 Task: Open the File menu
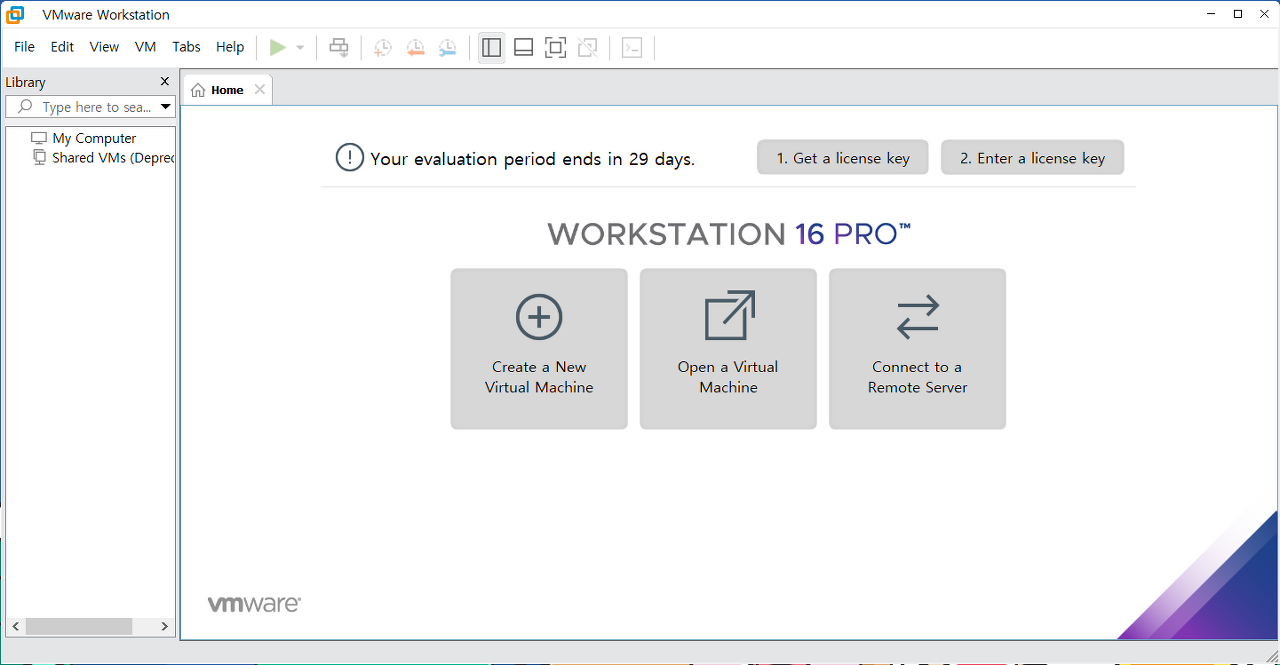tap(24, 47)
